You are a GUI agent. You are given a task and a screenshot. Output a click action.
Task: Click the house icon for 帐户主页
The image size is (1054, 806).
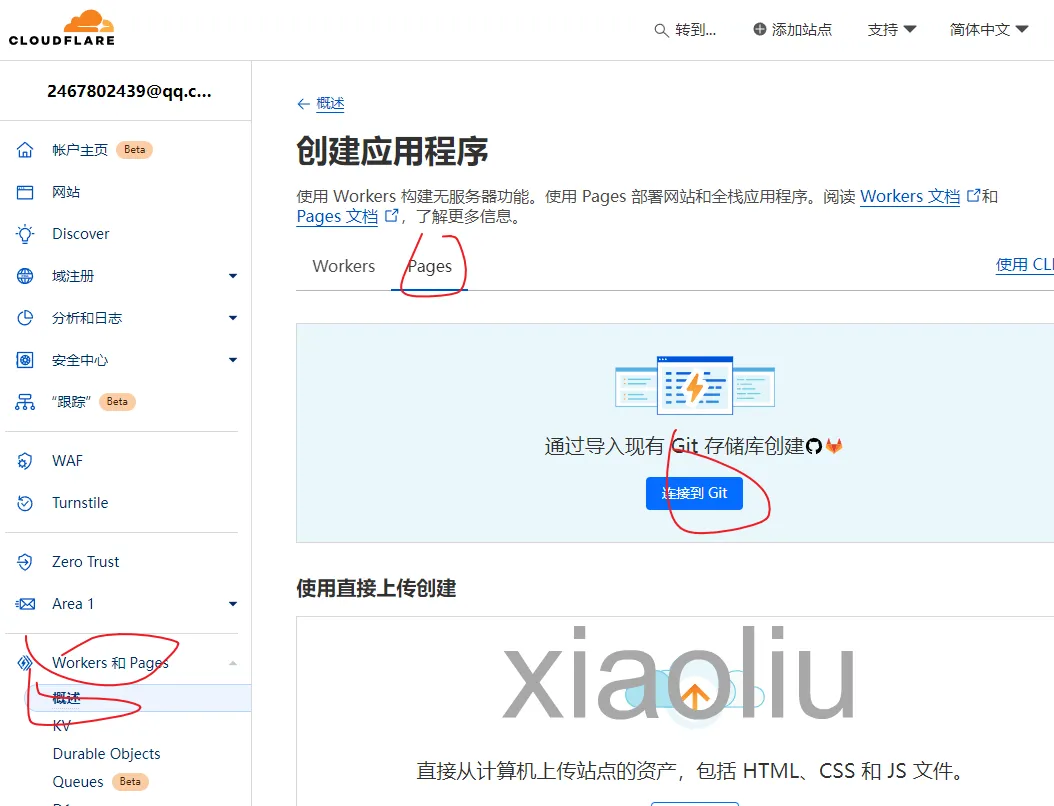pos(25,150)
